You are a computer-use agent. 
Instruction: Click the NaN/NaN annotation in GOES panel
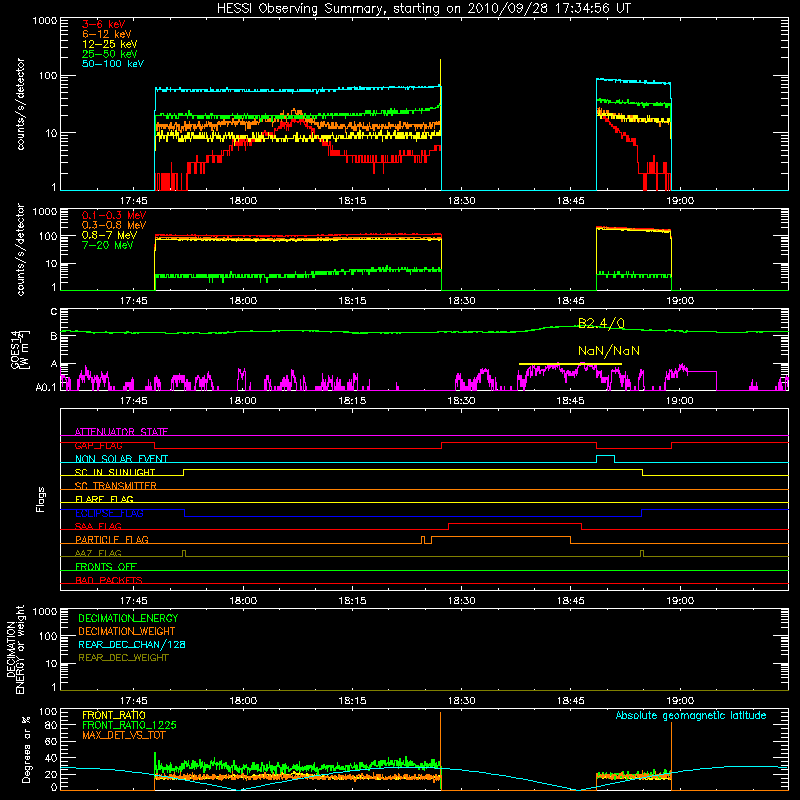click(609, 351)
